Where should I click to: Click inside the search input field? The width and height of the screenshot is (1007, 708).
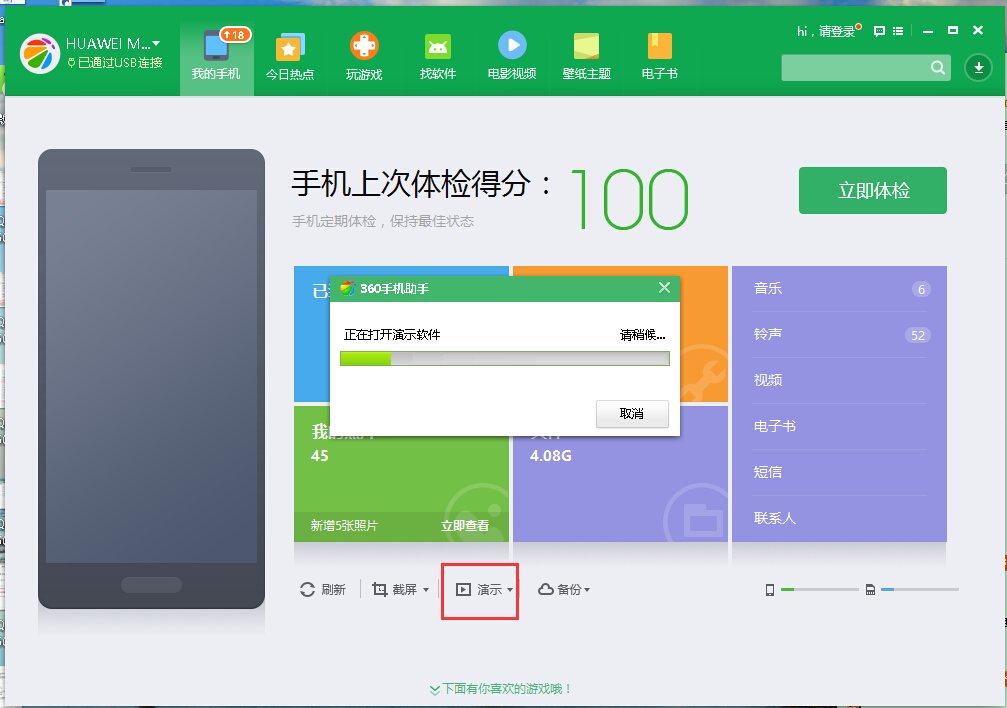[x=855, y=68]
